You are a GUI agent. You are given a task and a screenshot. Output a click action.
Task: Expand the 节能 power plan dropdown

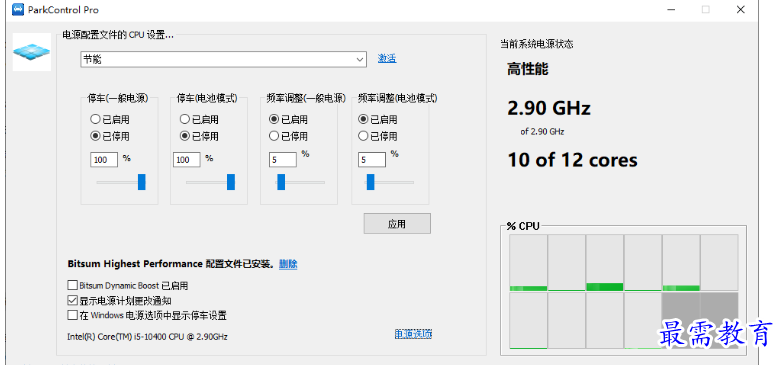click(360, 59)
